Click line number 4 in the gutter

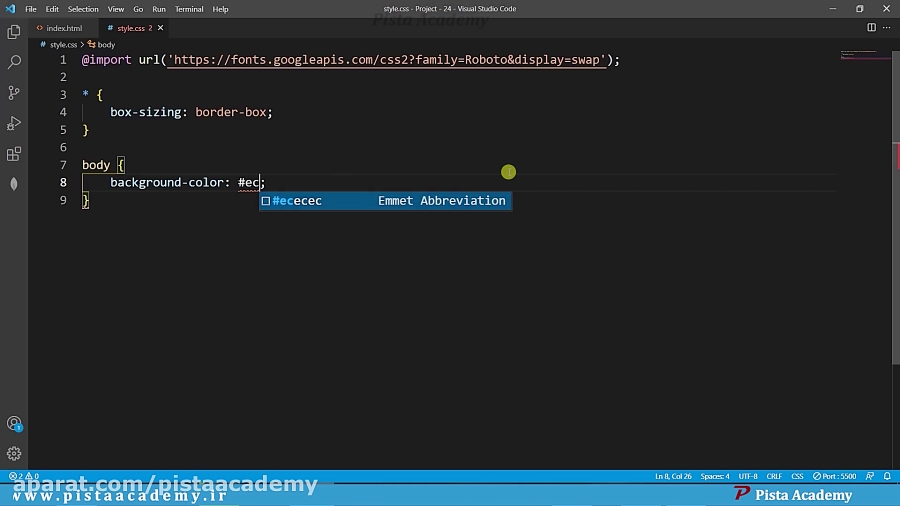[x=63, y=112]
